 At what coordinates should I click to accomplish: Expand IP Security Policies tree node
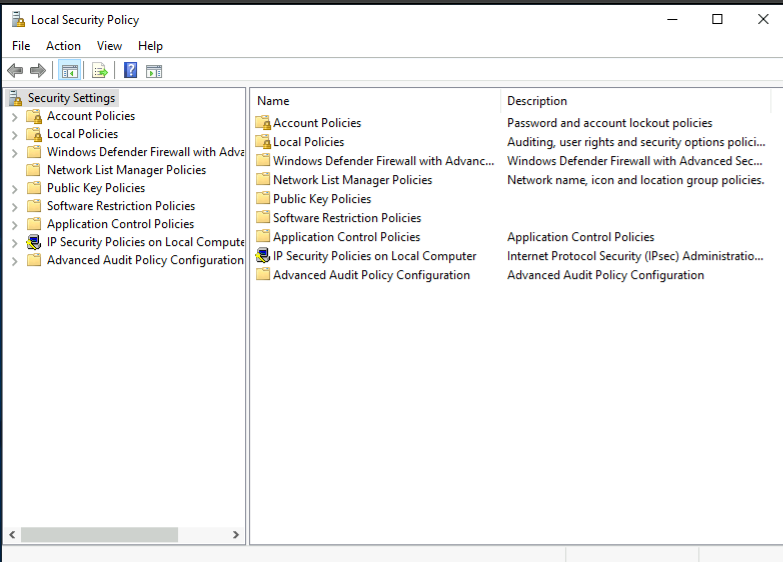pyautogui.click(x=15, y=243)
